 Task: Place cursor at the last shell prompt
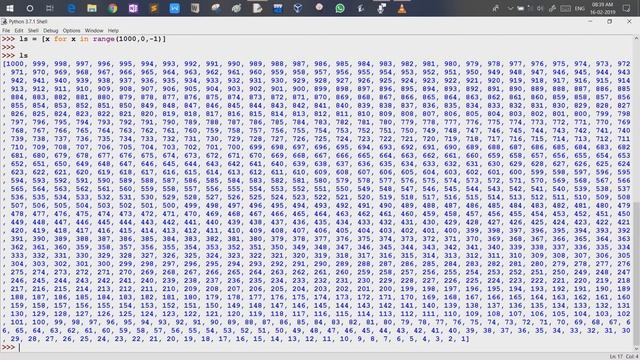tap(19, 347)
